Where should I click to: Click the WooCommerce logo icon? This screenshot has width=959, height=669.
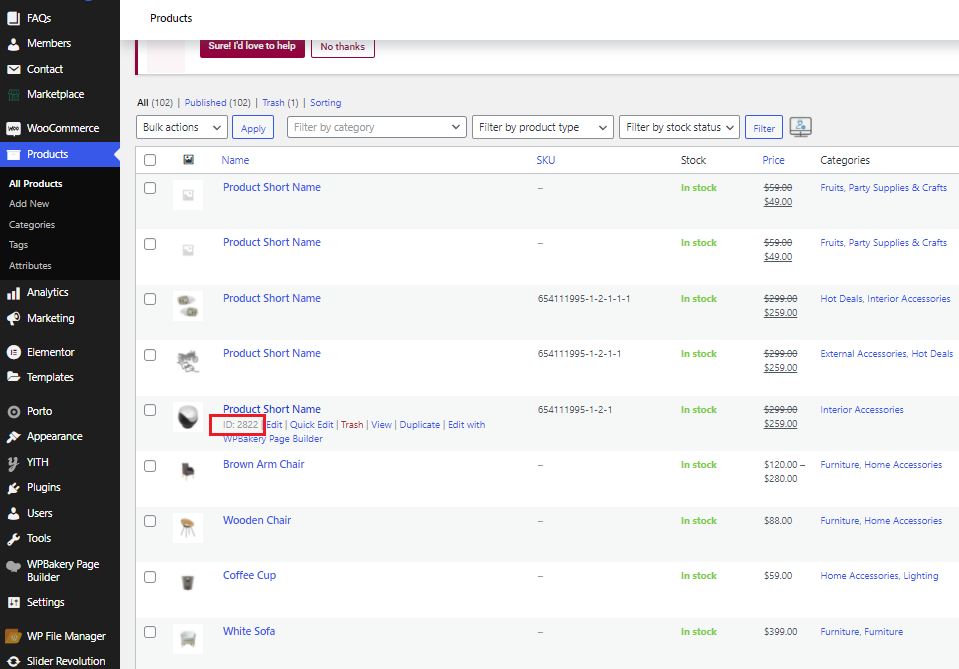pos(13,128)
